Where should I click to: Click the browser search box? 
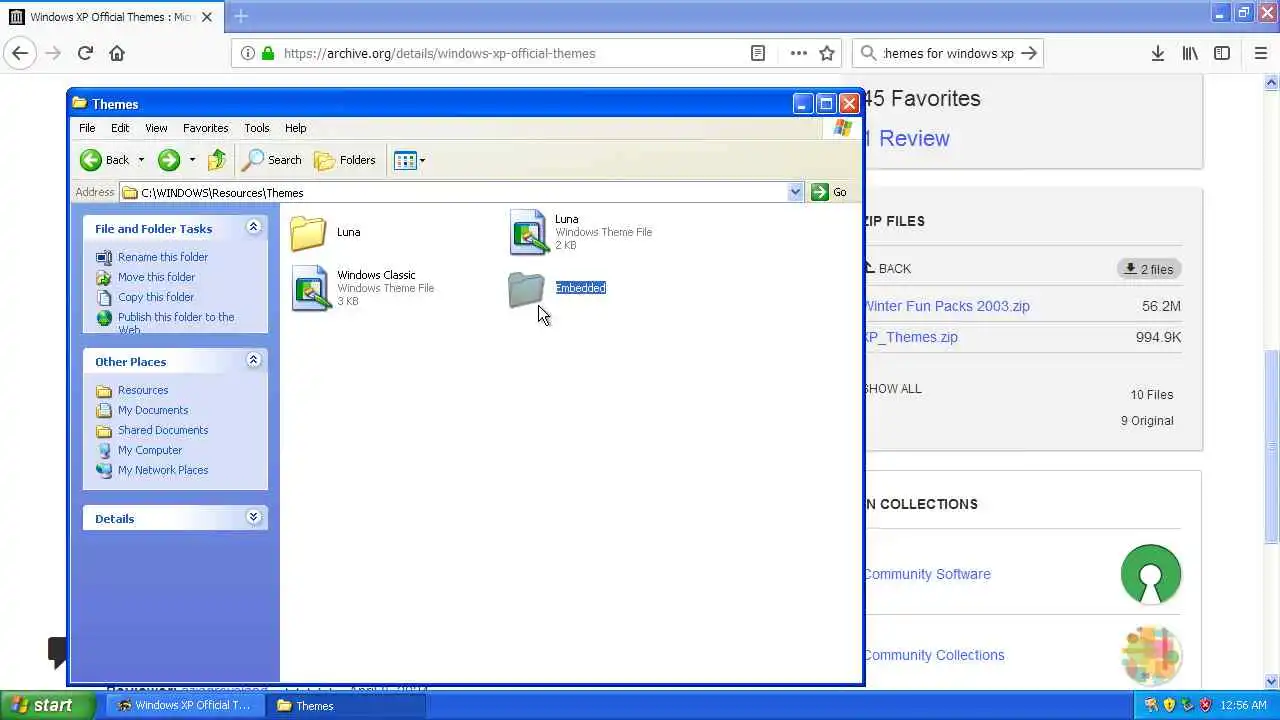click(948, 53)
